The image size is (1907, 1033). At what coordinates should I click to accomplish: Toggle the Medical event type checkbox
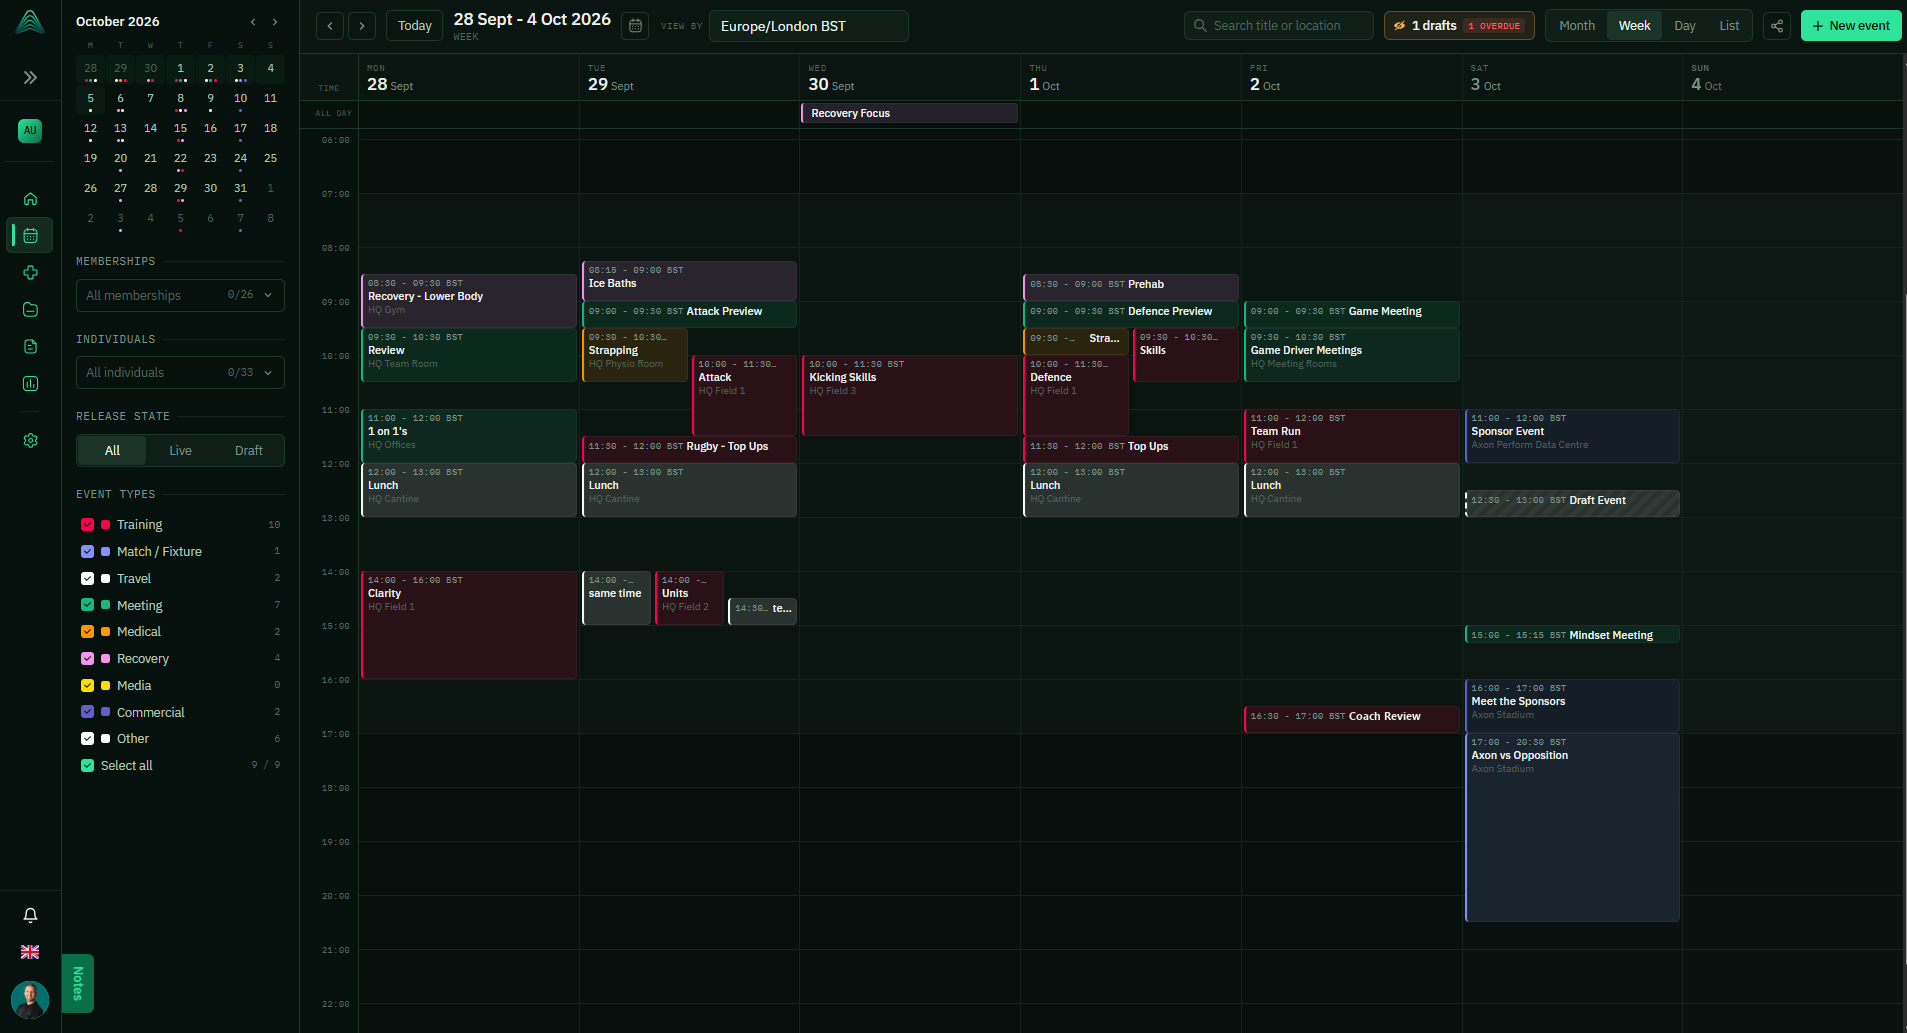pos(87,632)
